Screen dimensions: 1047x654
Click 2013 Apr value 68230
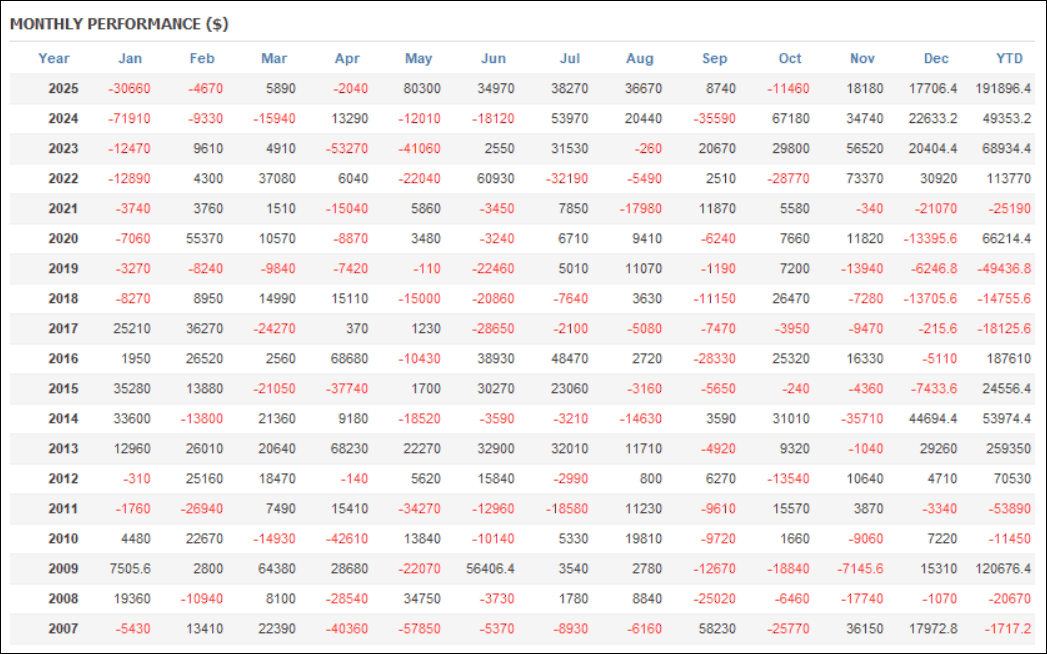pyautogui.click(x=349, y=449)
